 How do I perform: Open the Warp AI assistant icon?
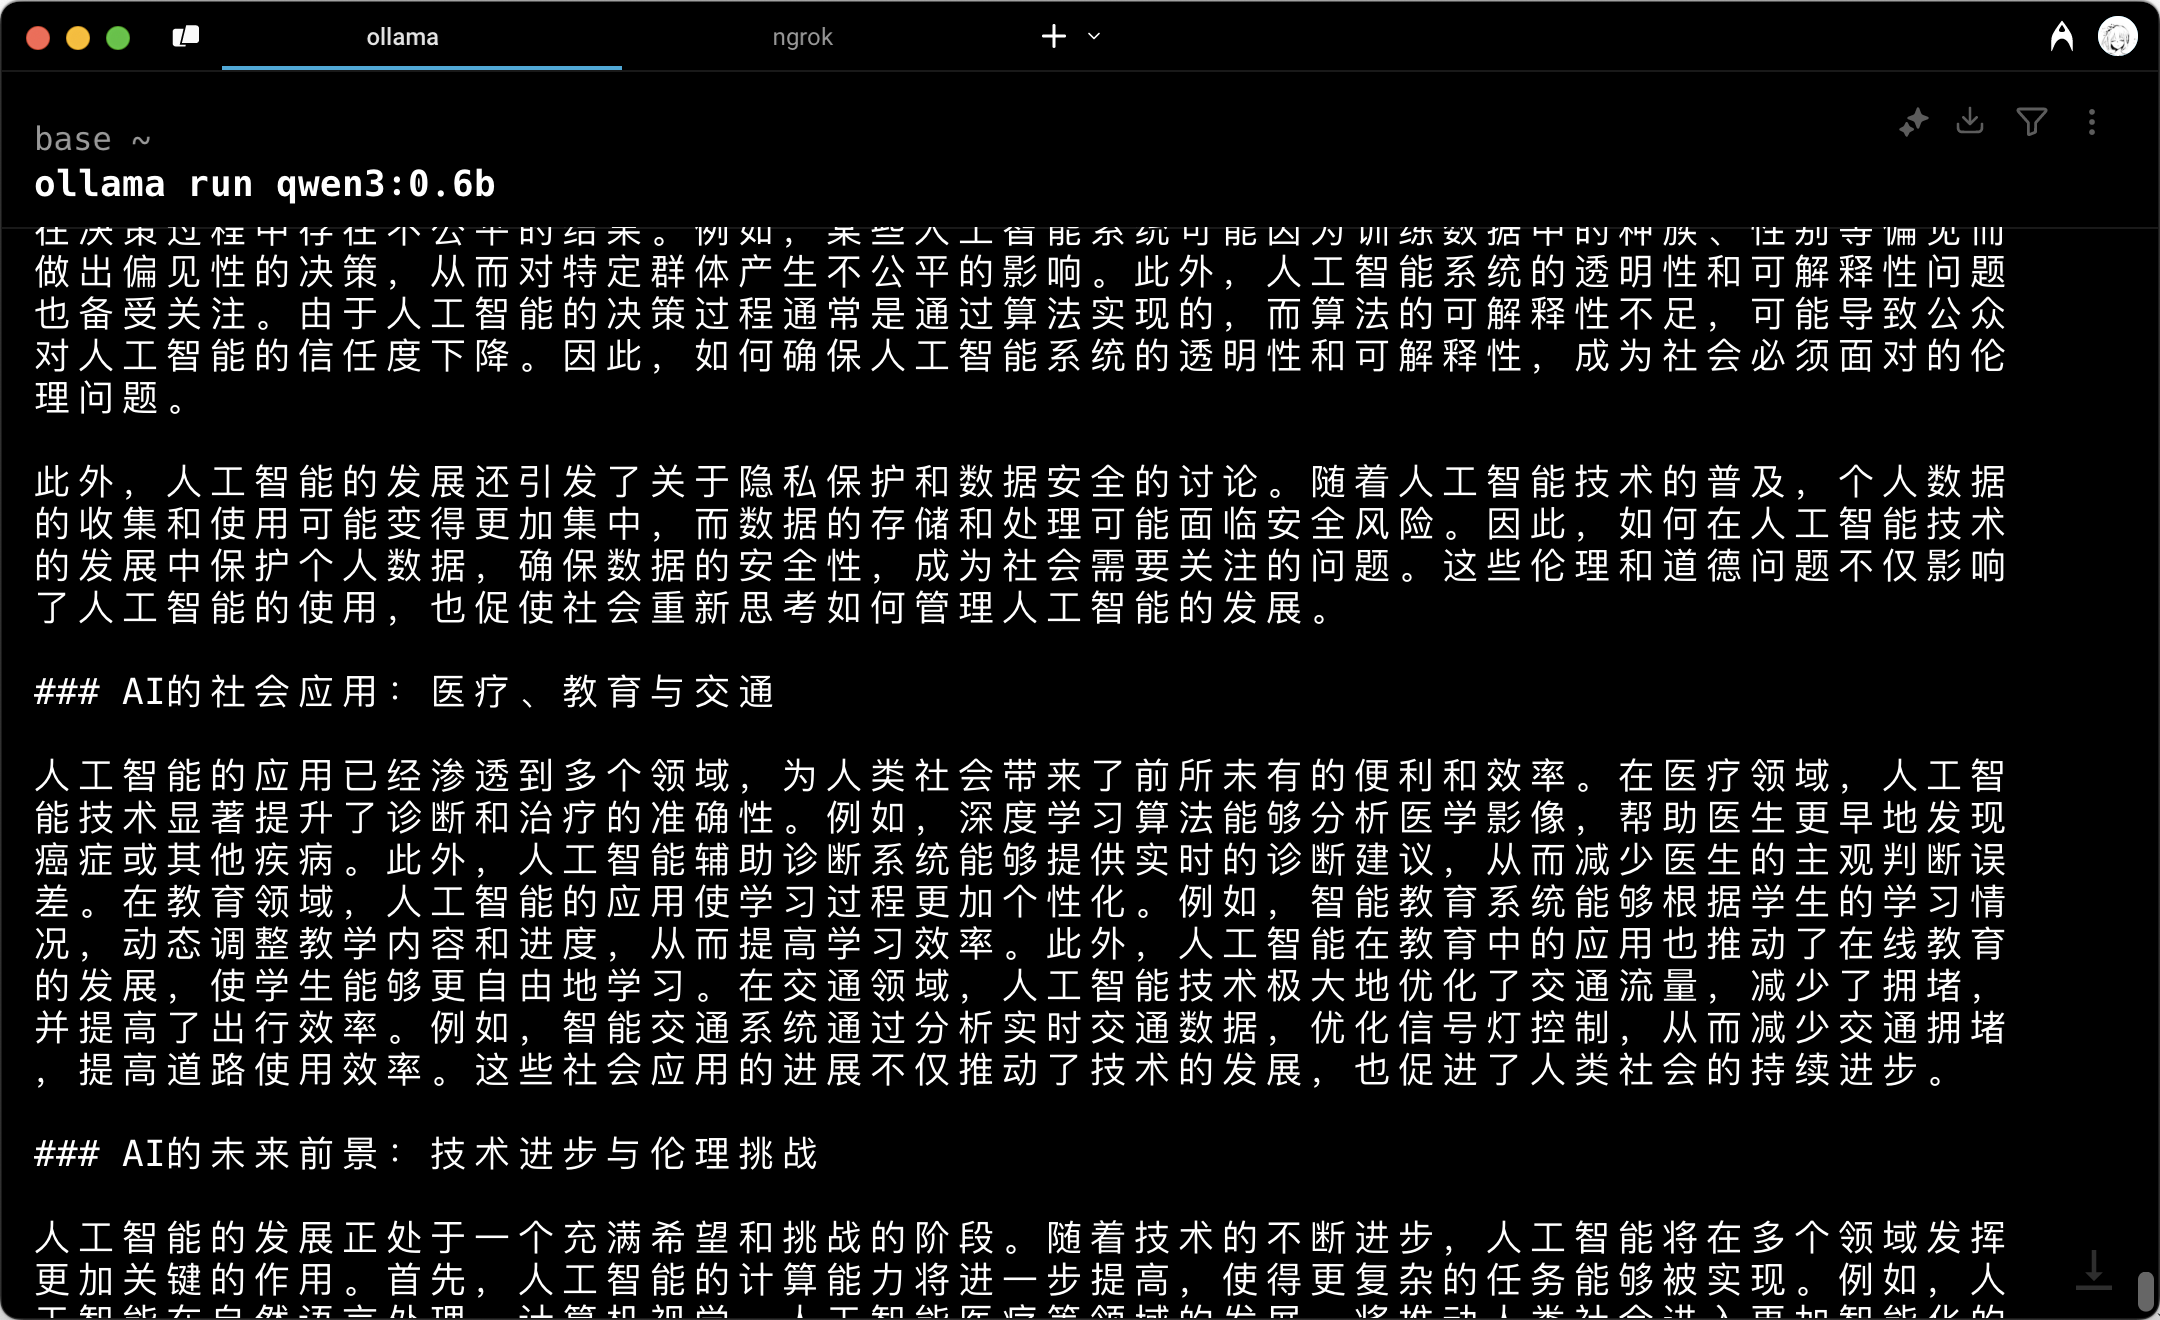[x=2061, y=37]
